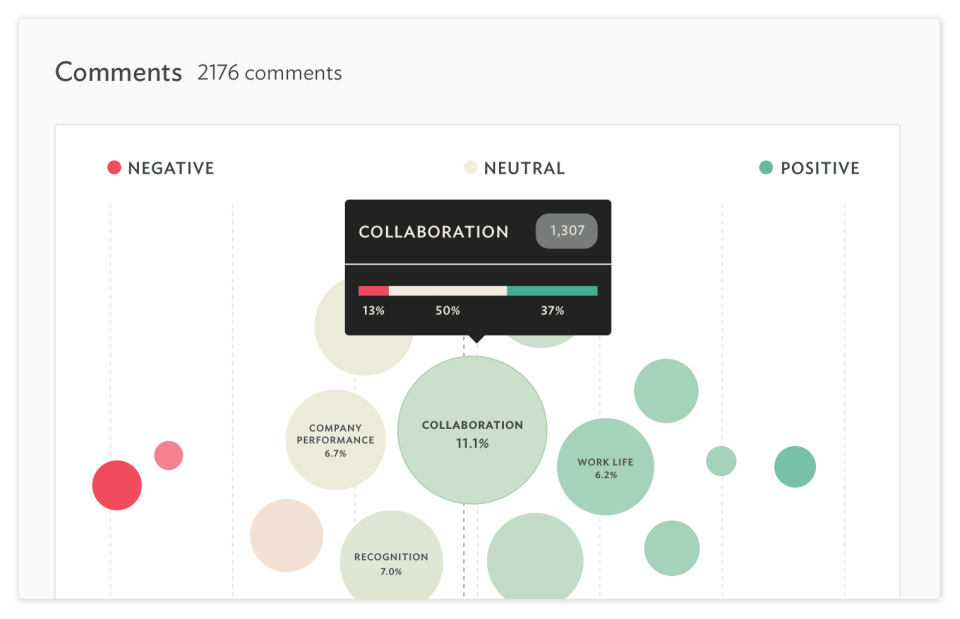Click the Collaboration tooltip title
Image resolution: width=960 pixels, height=619 pixels.
[433, 232]
